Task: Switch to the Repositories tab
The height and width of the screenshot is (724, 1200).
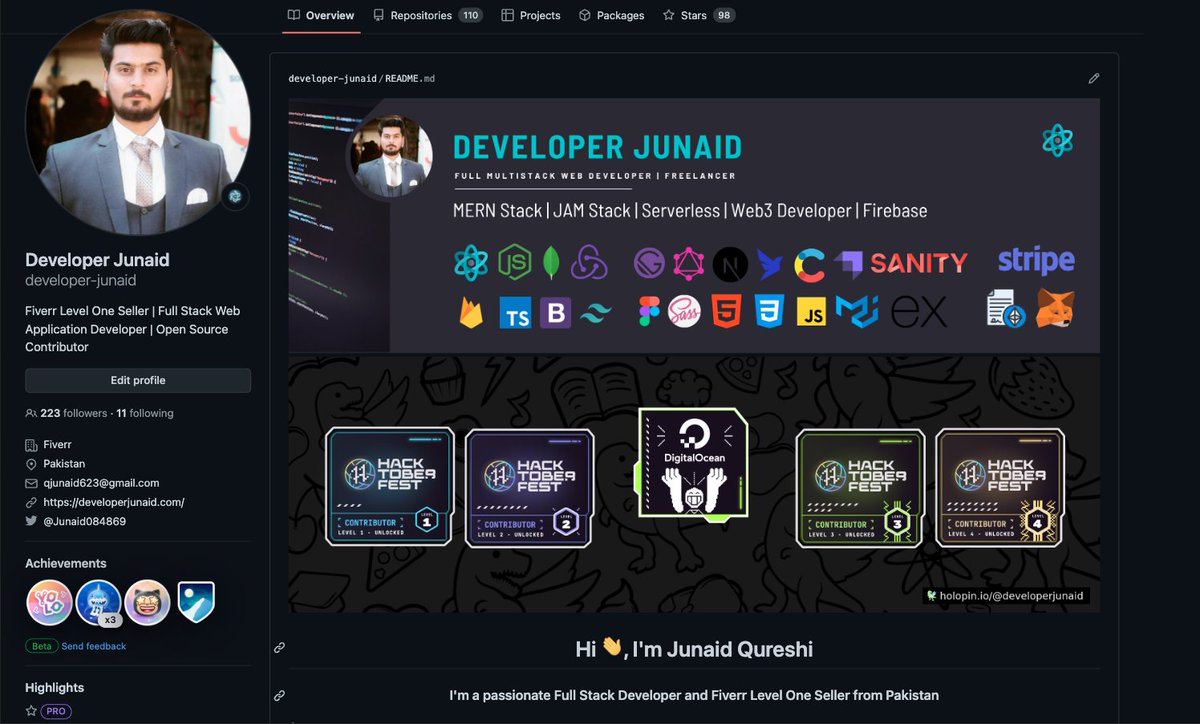Action: coord(428,15)
